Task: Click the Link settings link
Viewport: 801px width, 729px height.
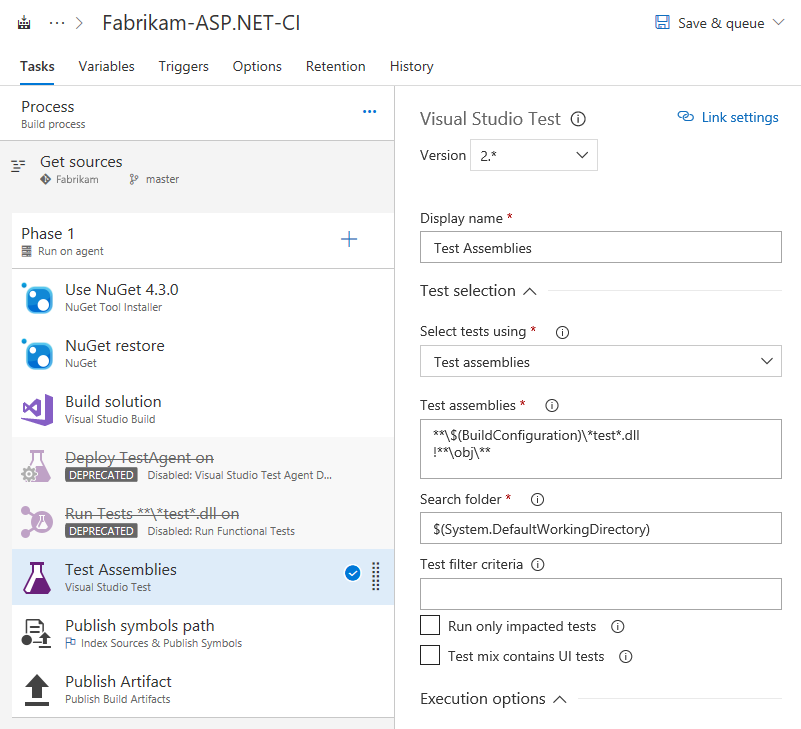Action: tap(727, 117)
